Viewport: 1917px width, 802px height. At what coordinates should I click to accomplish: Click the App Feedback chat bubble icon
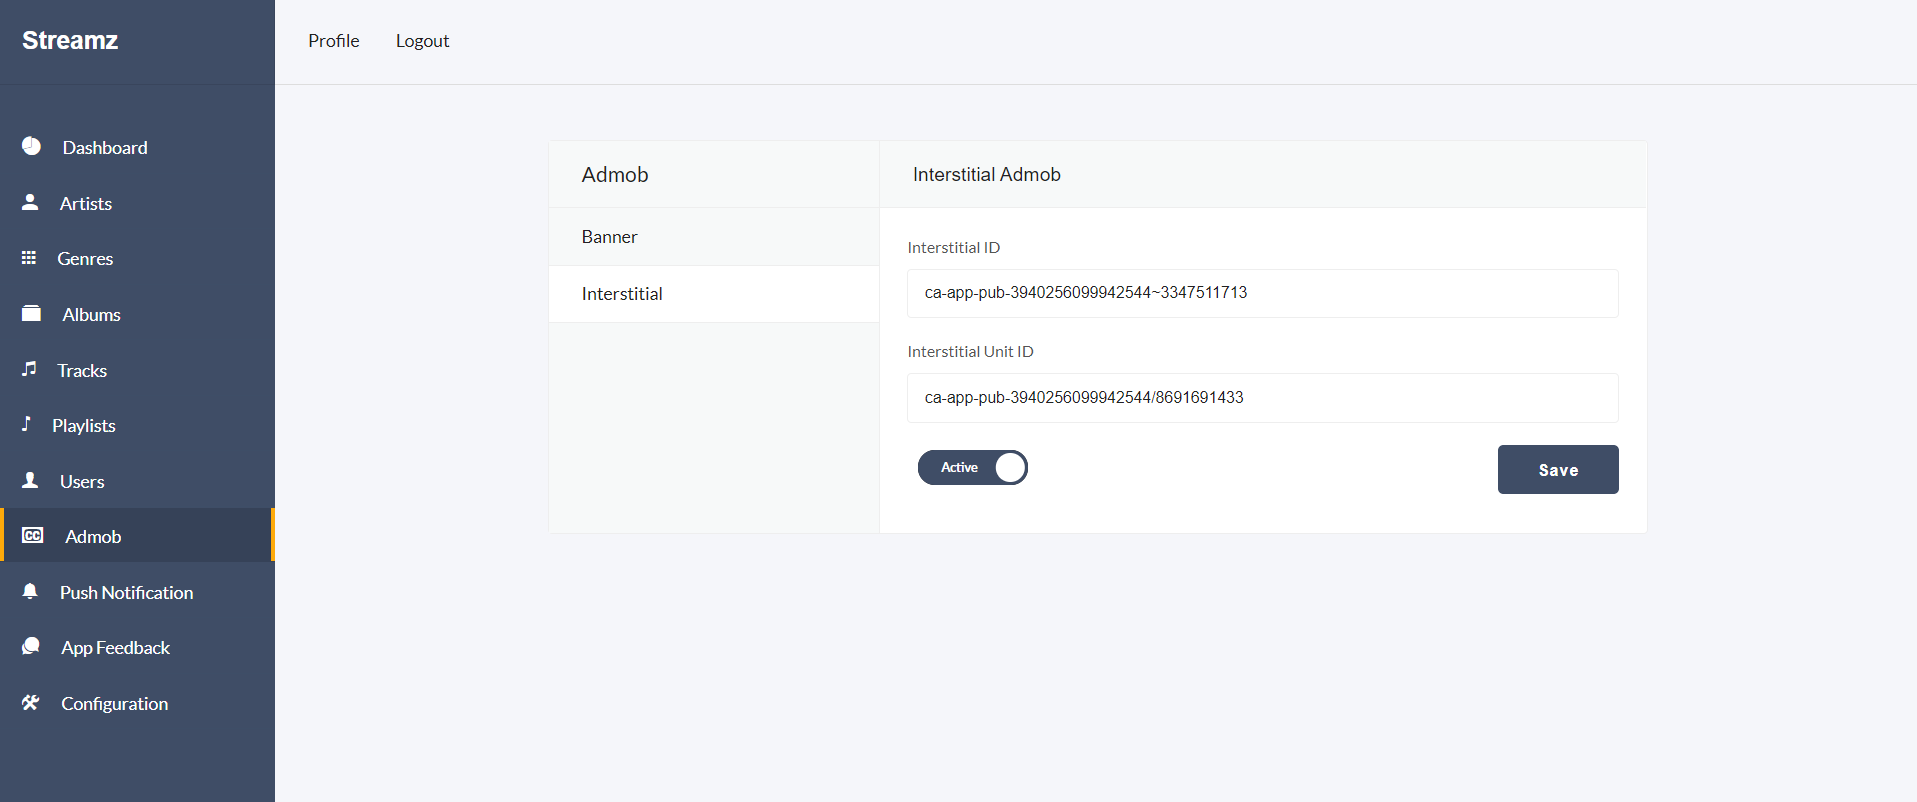(31, 646)
